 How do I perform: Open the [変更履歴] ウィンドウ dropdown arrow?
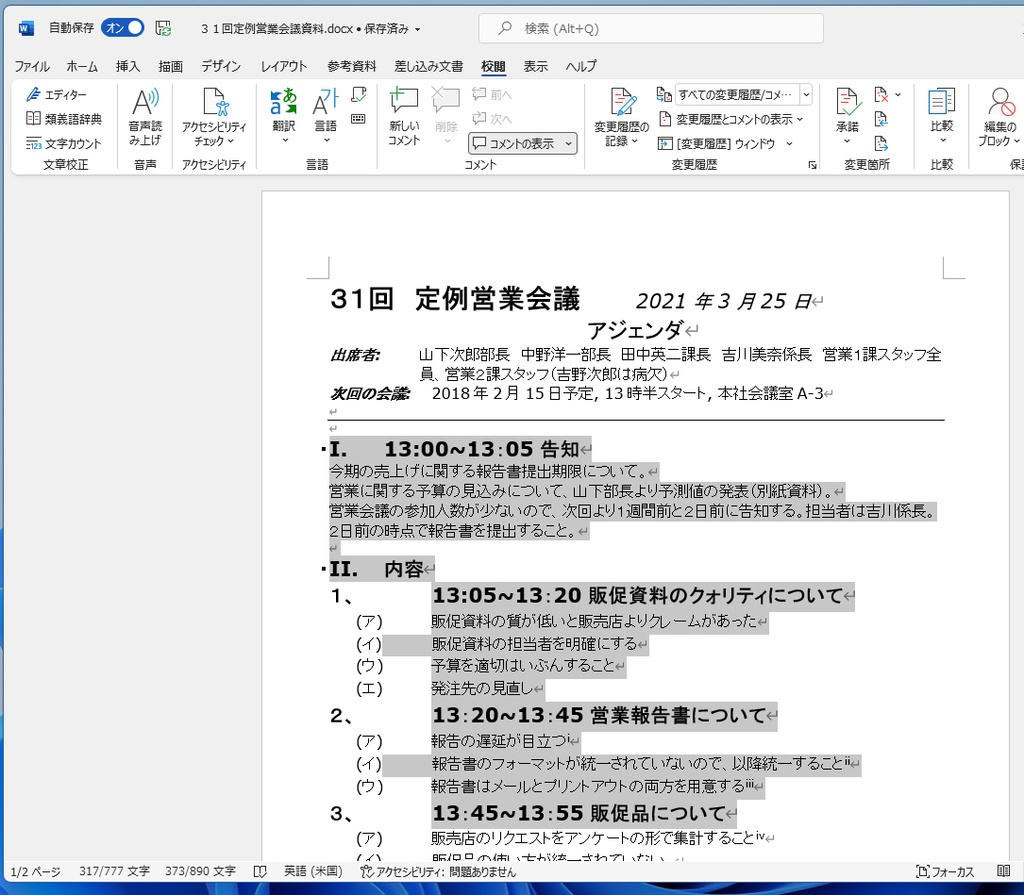click(790, 144)
